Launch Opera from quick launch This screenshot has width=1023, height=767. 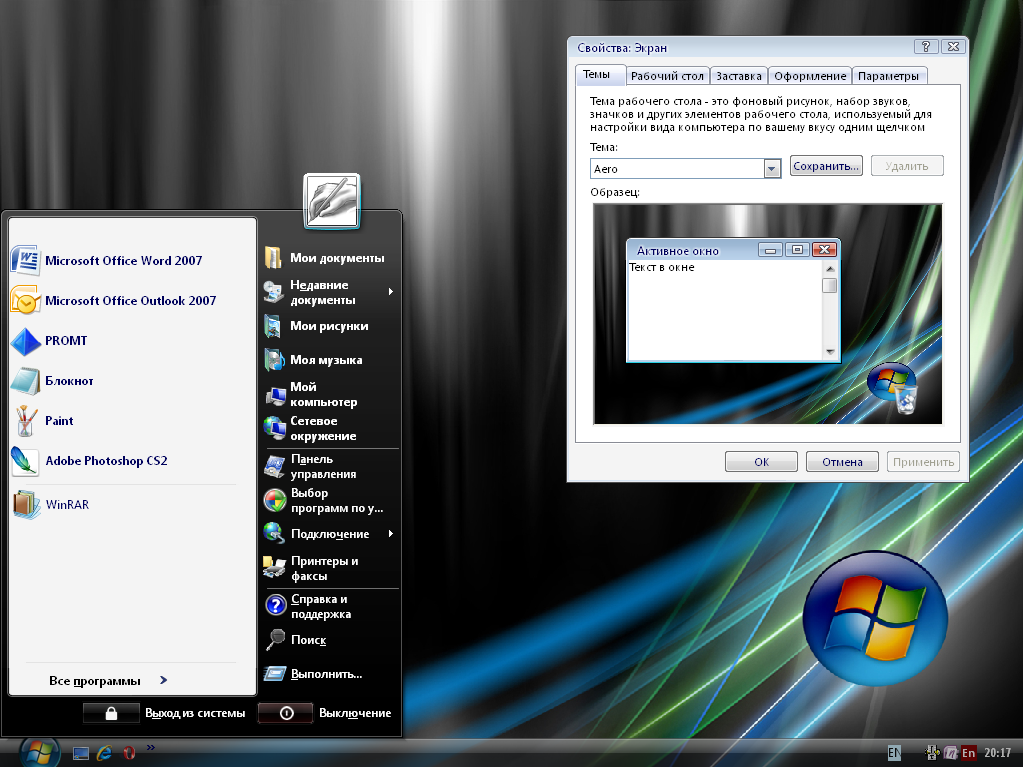(129, 753)
